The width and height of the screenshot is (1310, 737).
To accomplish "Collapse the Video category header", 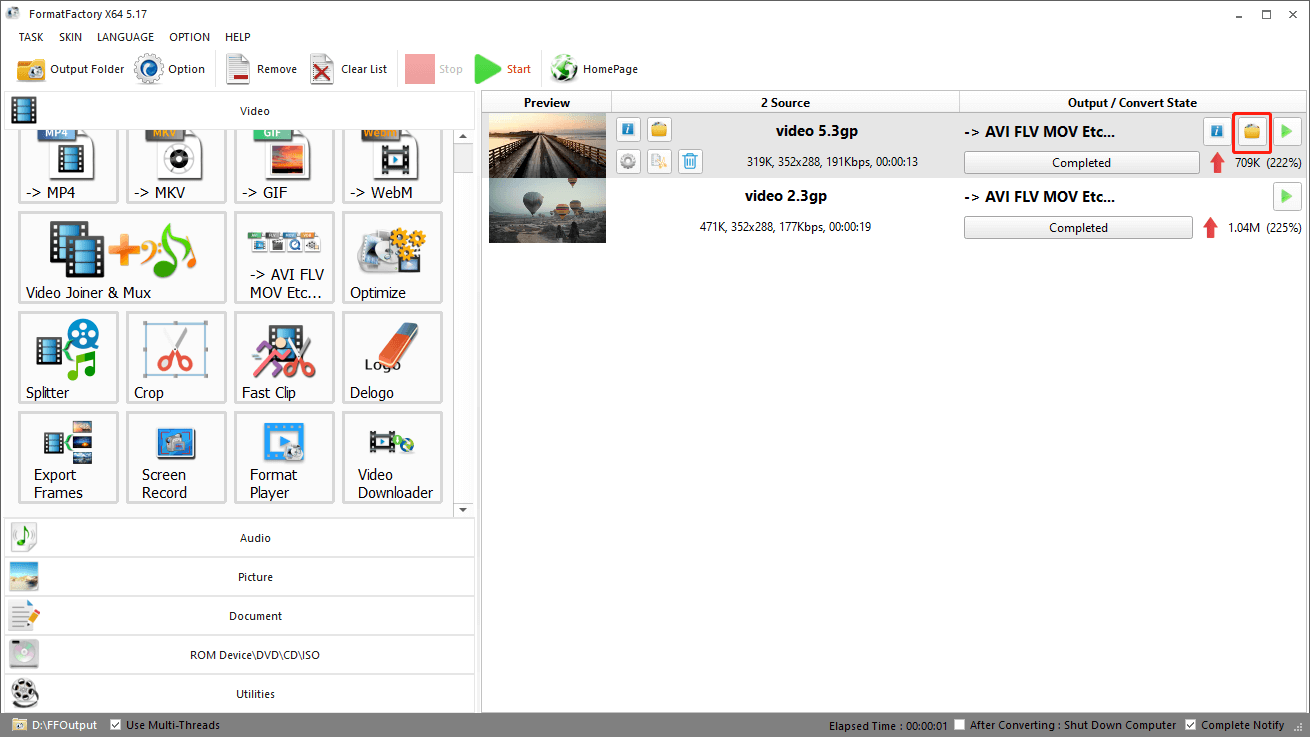I will tap(240, 111).
